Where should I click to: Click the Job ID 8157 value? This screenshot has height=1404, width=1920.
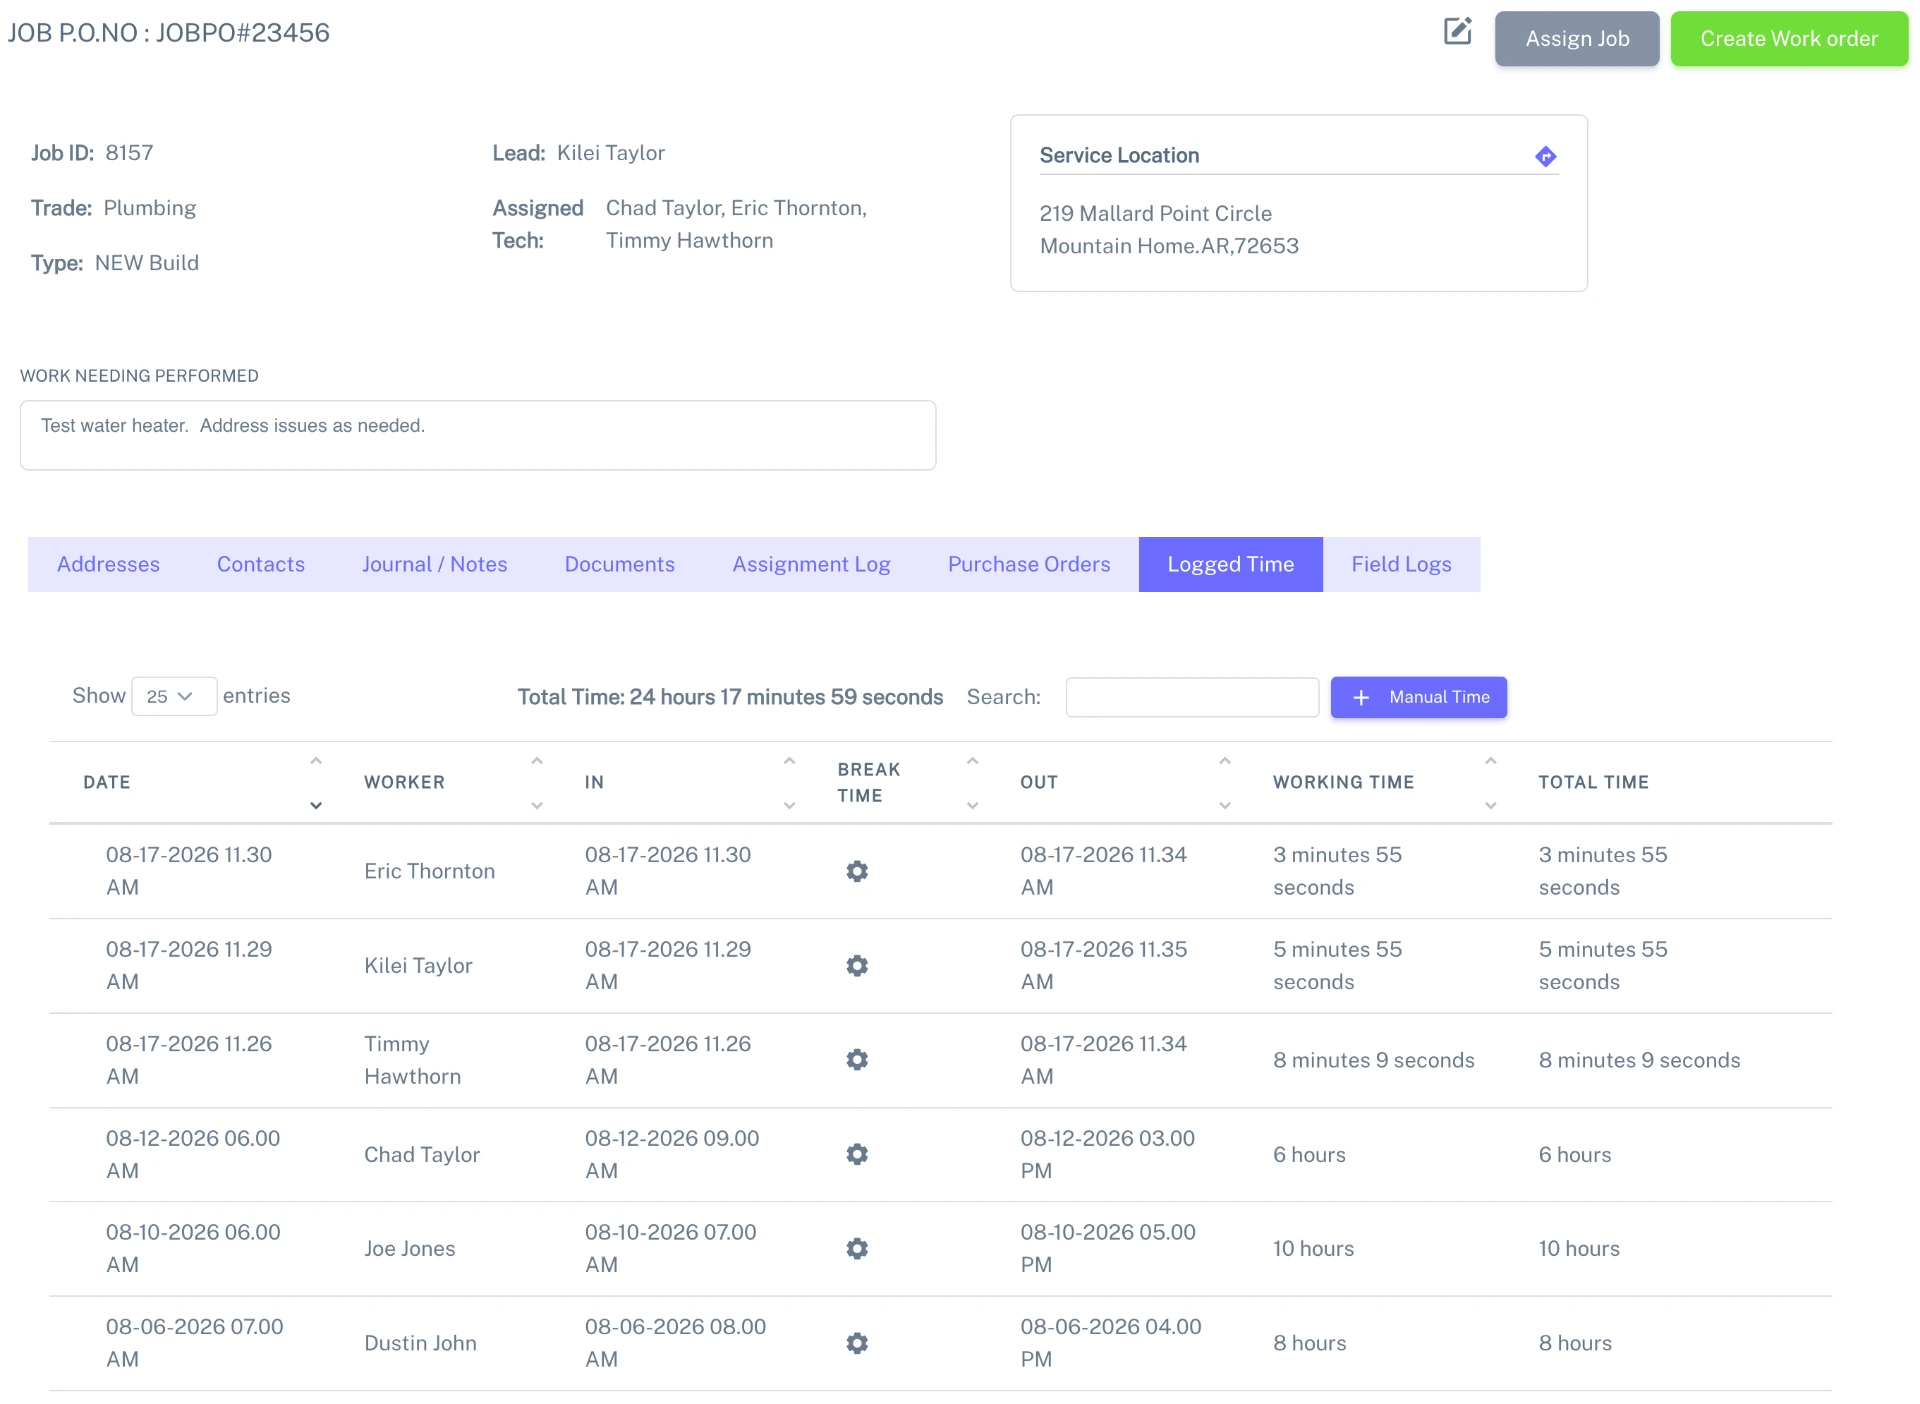point(129,153)
